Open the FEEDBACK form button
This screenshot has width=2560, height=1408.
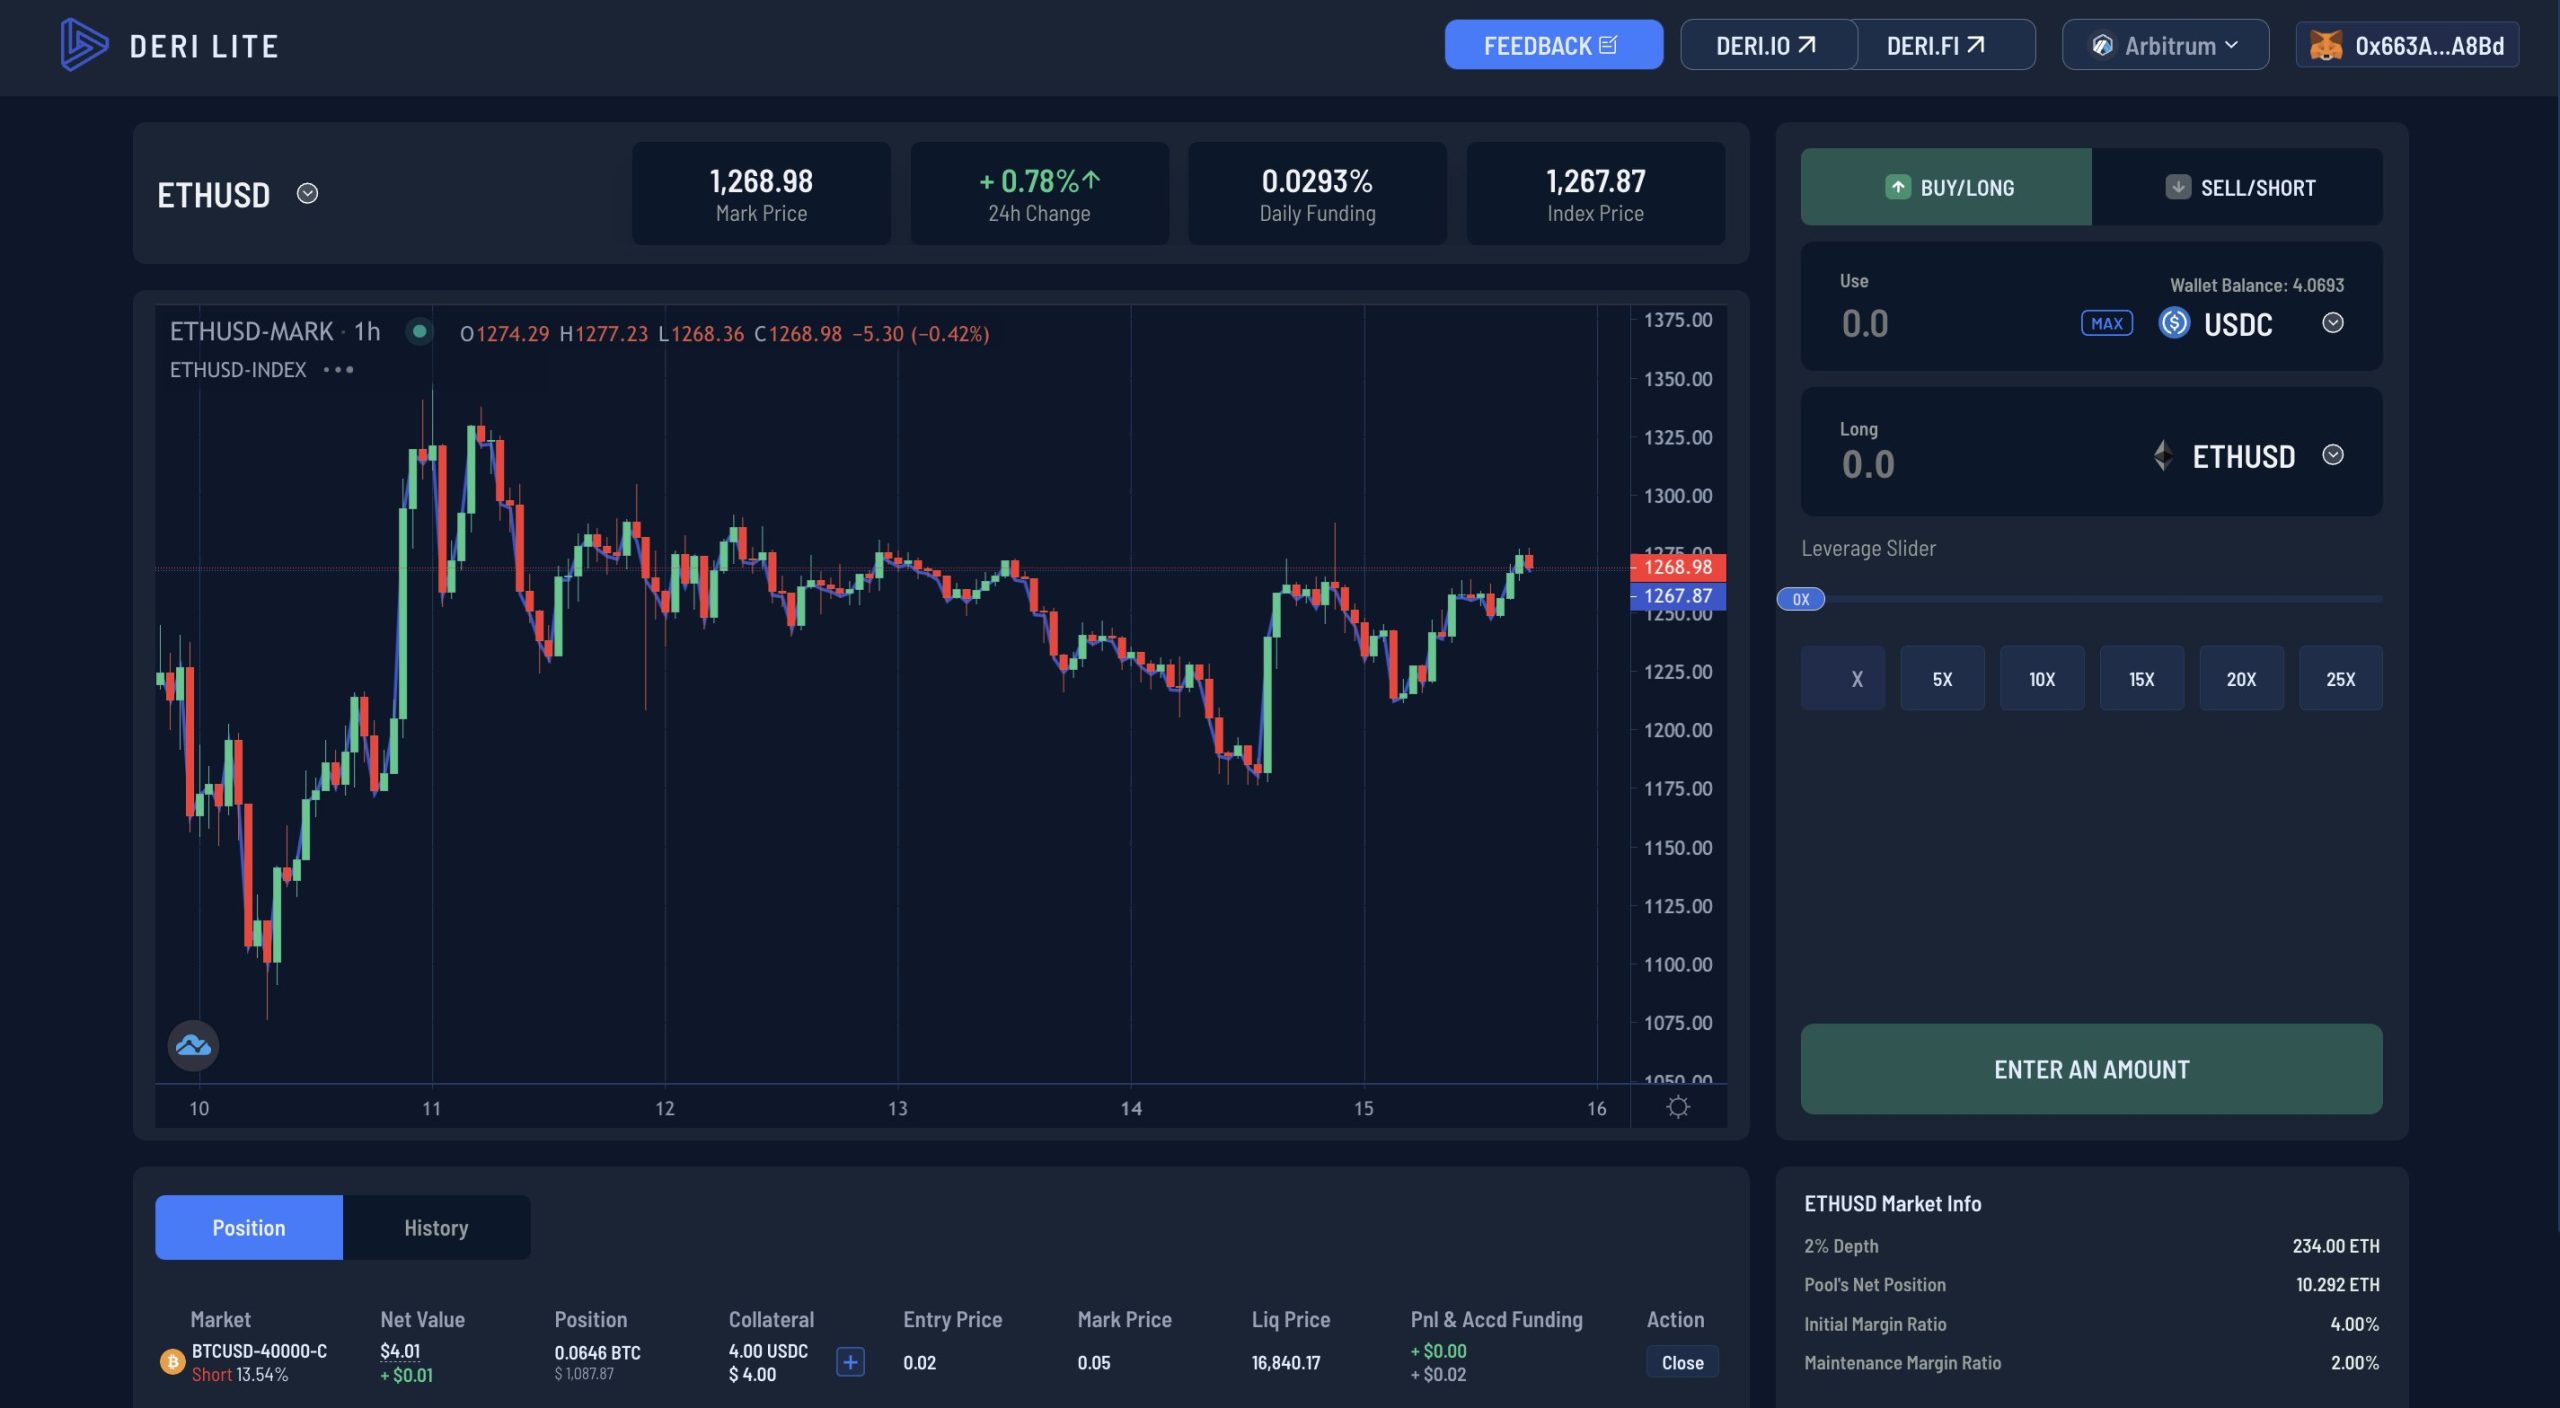(x=1553, y=45)
